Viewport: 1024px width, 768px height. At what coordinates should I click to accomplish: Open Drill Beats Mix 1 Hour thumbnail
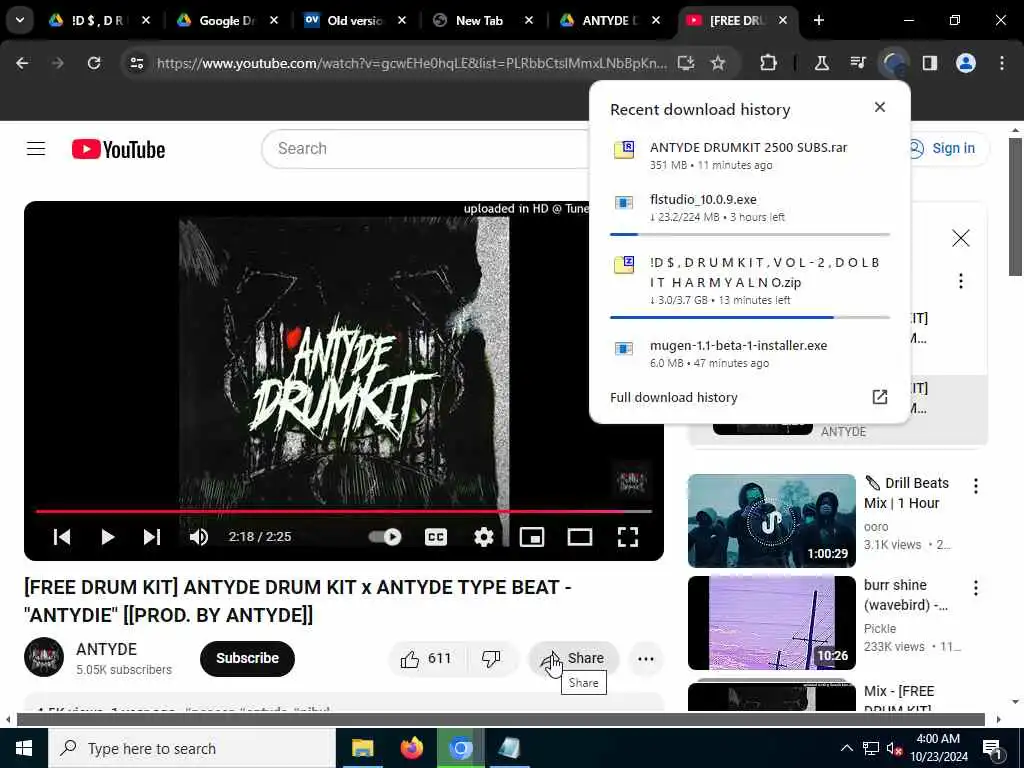click(x=771, y=520)
